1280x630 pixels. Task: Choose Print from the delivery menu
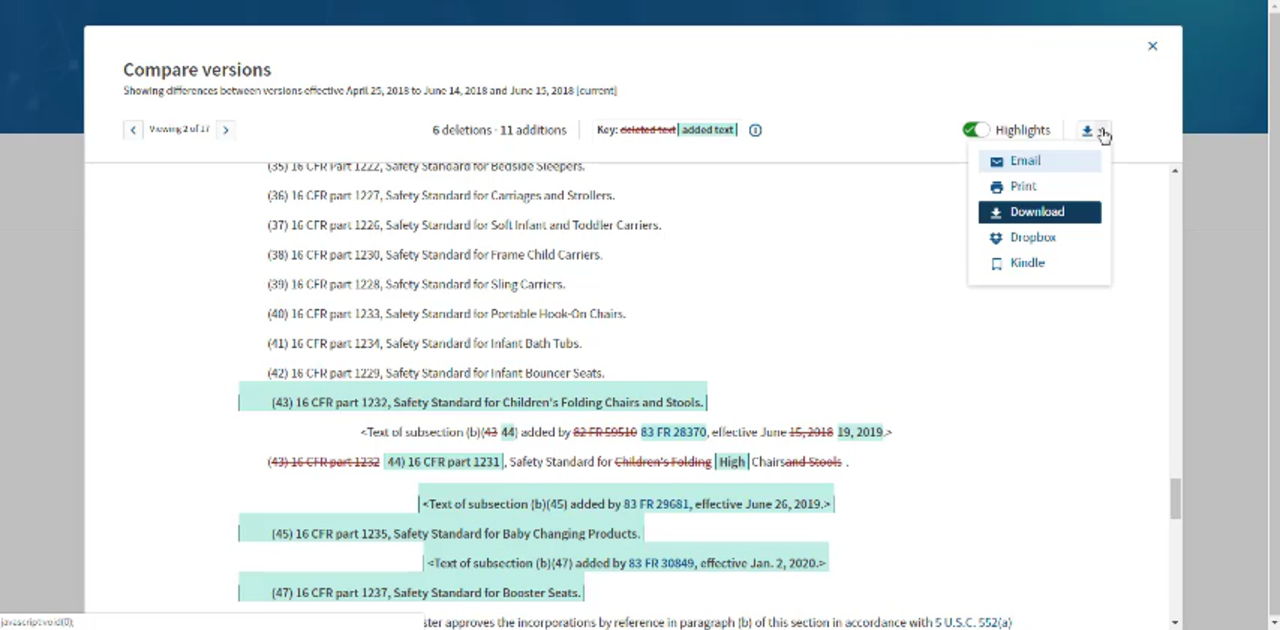1023,187
